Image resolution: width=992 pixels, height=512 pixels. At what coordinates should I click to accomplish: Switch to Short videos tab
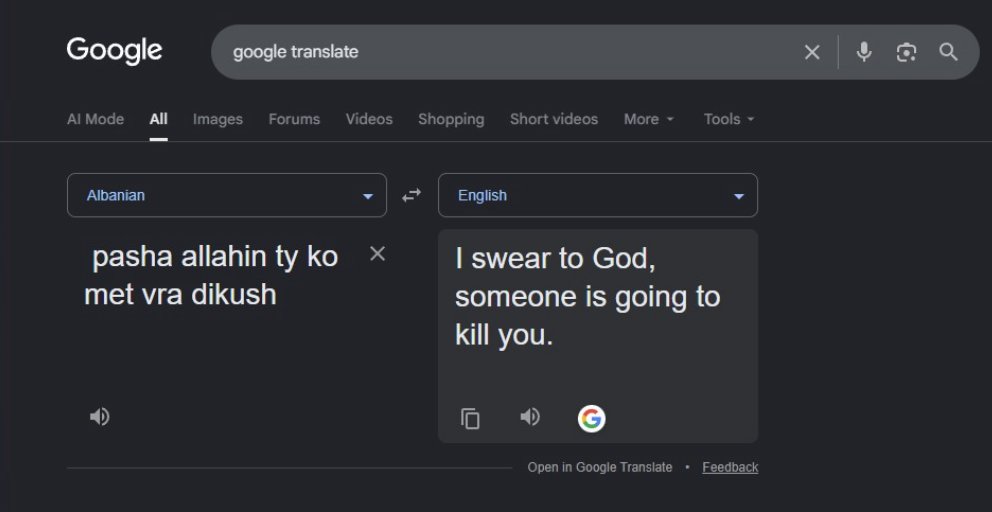554,119
